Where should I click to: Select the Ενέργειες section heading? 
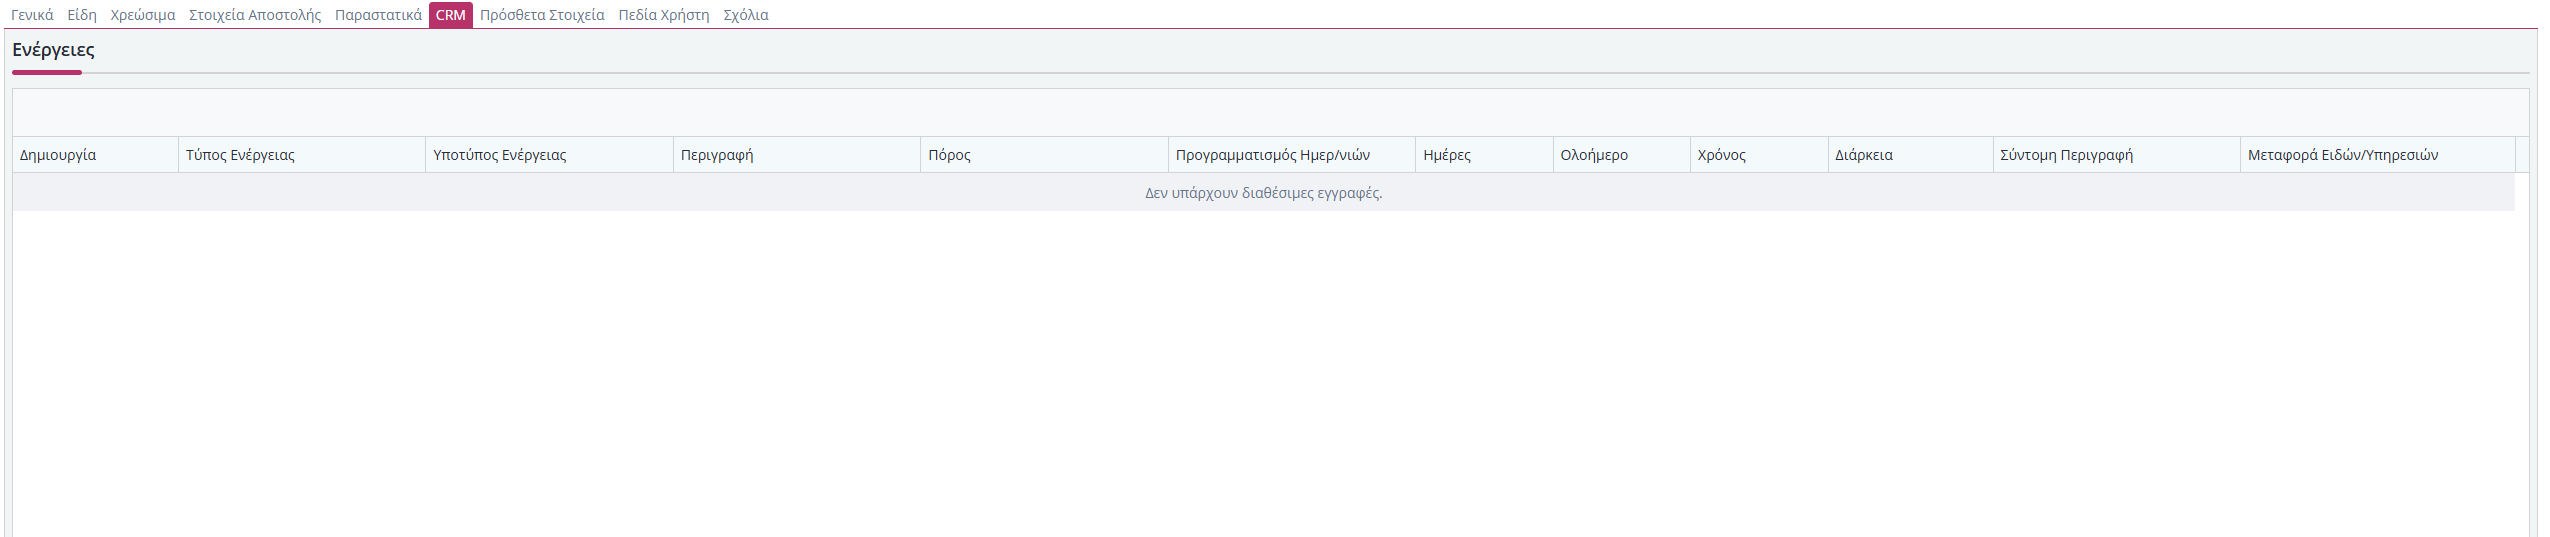[53, 50]
